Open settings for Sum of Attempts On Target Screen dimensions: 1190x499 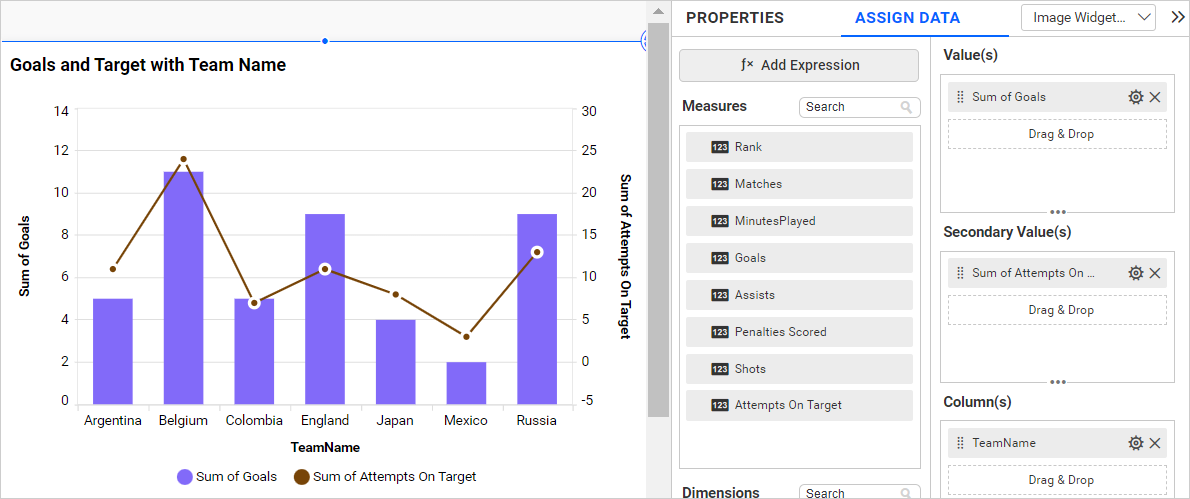coord(1135,273)
